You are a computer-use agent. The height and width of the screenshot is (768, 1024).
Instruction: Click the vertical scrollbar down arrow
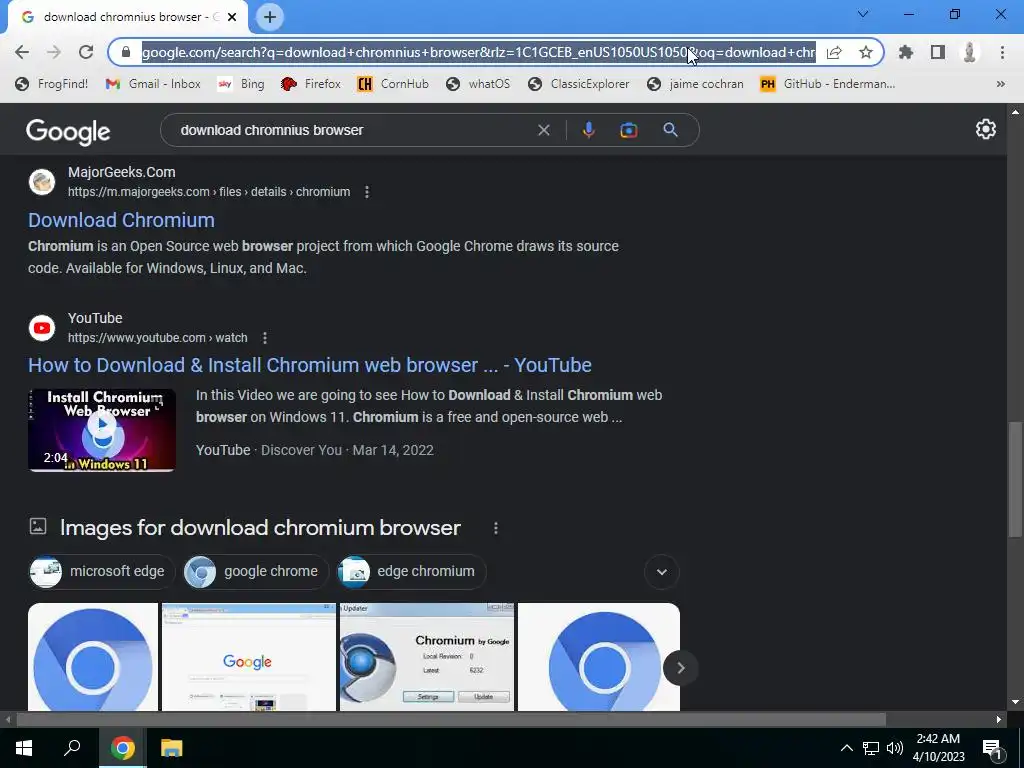point(1015,702)
